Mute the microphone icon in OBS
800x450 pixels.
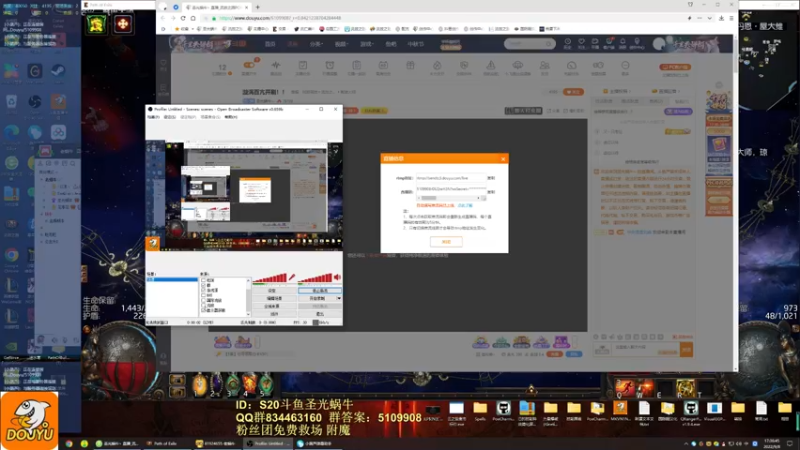[x=292, y=277]
